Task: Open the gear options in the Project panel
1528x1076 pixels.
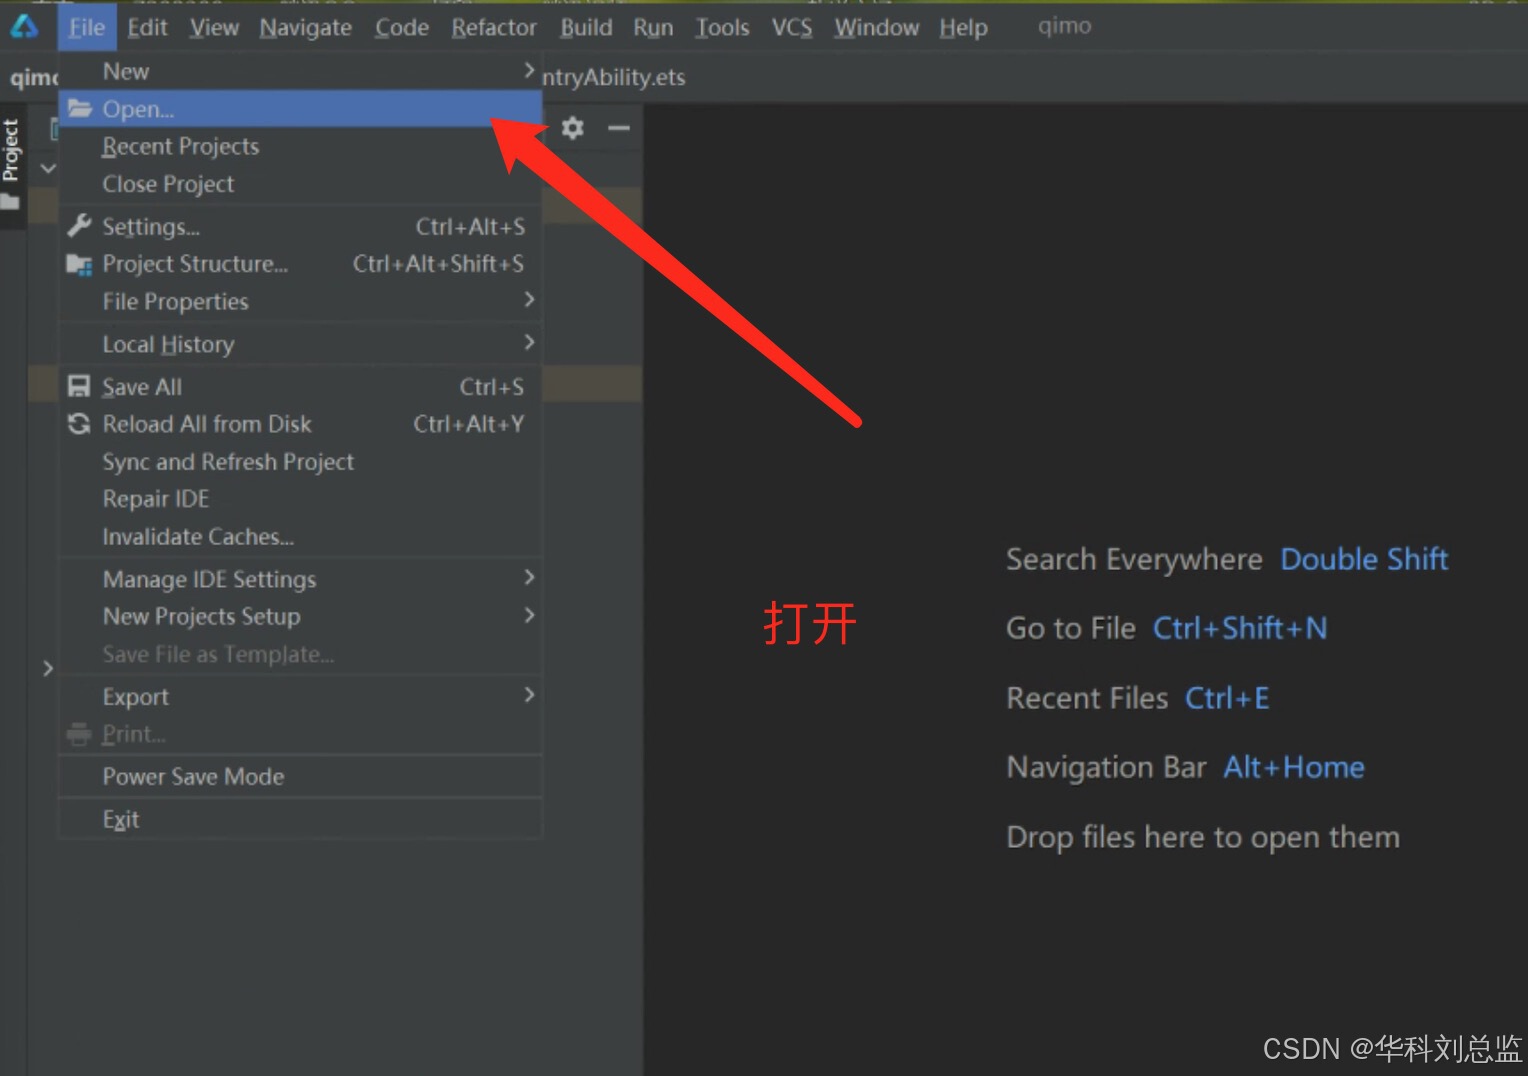Action: click(572, 128)
